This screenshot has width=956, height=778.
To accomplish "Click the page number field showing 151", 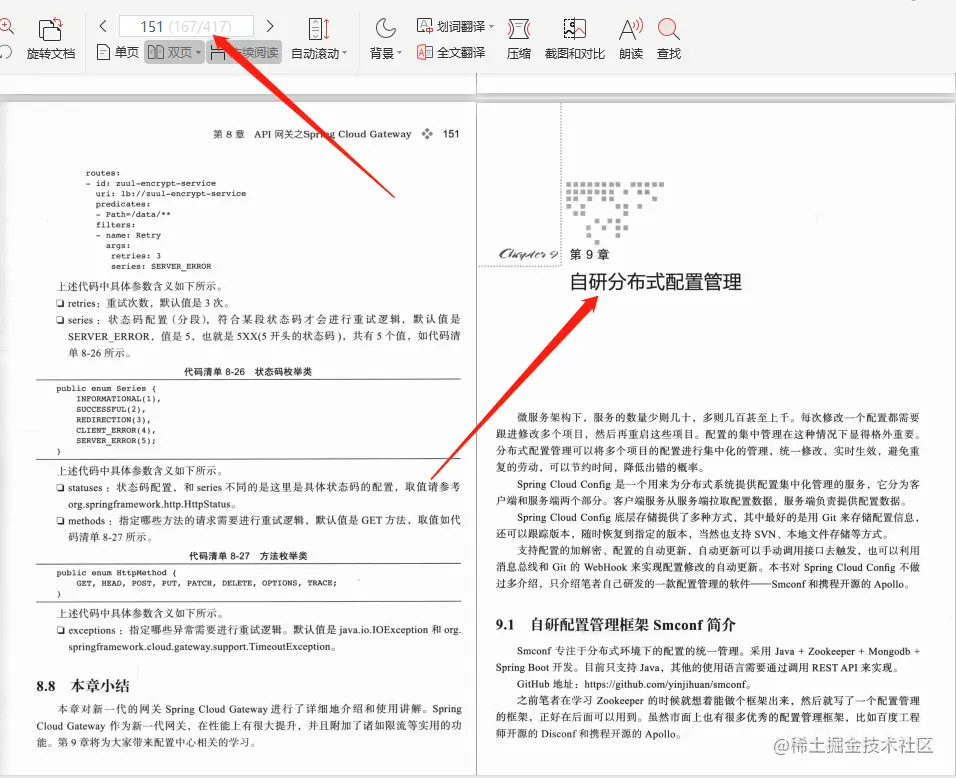I will [187, 26].
